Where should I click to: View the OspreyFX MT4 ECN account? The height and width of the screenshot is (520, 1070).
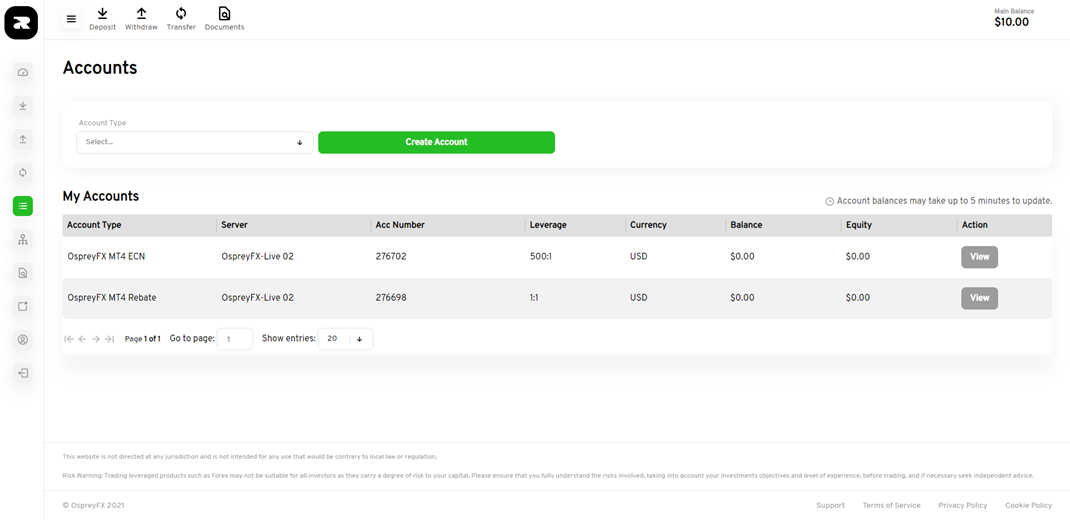point(979,257)
